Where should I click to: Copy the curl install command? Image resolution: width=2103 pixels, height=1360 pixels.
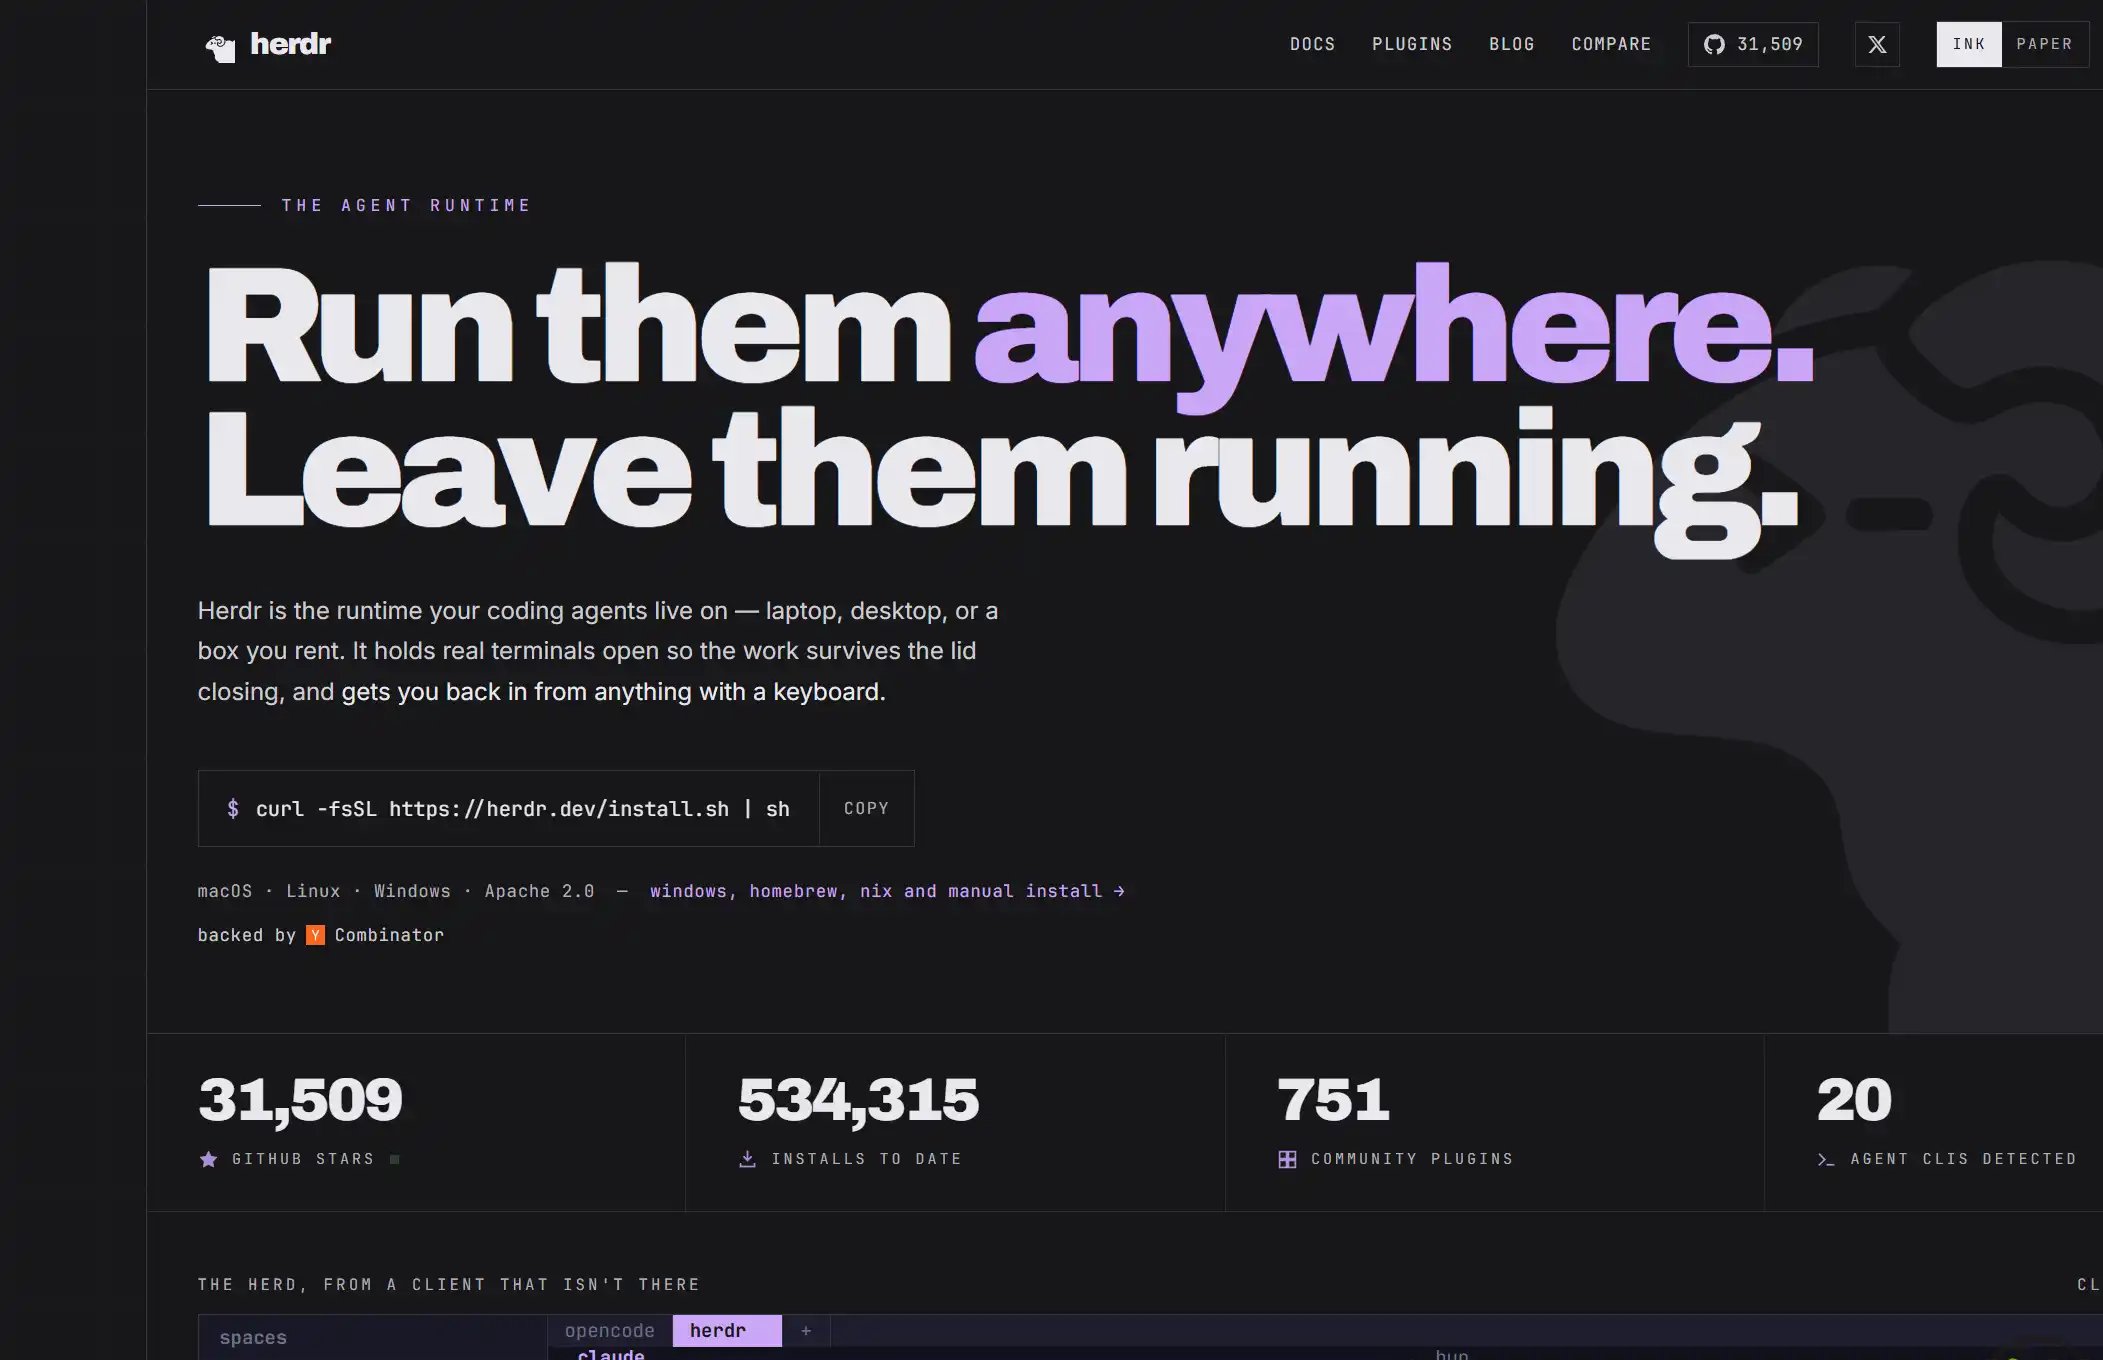click(x=866, y=808)
